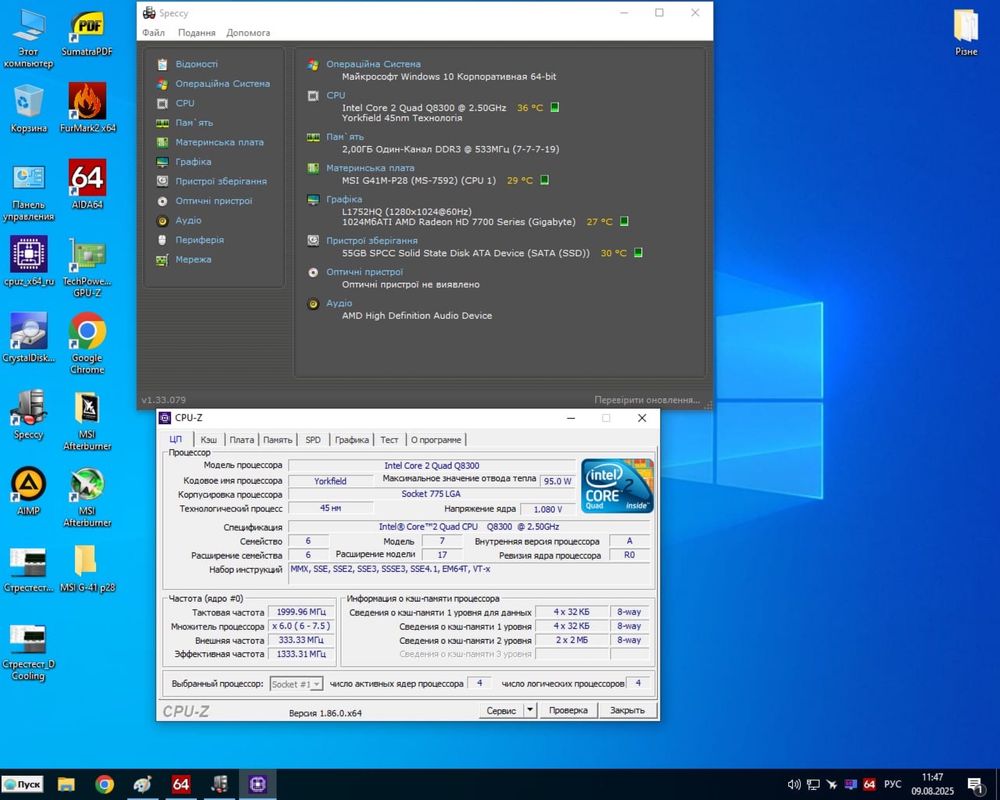Click Тактовая частота value 1999.96 МГц
1000x800 pixels.
coord(301,612)
